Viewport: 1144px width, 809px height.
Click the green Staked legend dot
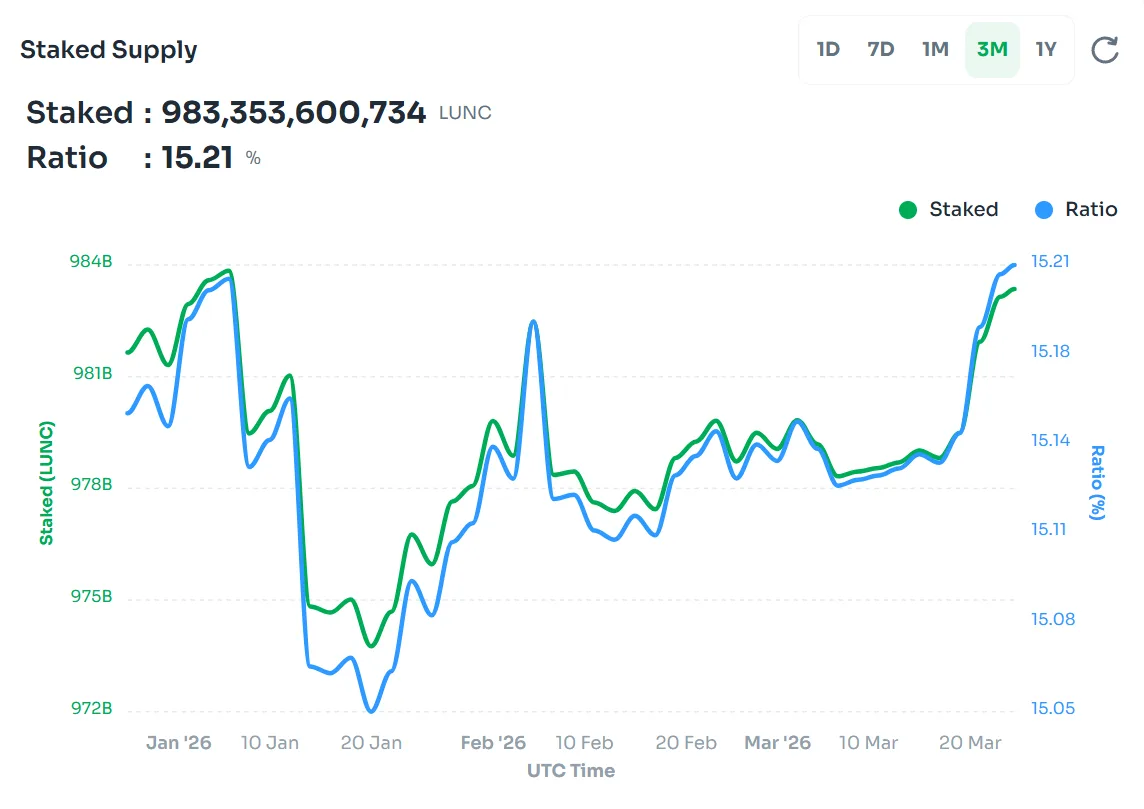[x=908, y=210]
